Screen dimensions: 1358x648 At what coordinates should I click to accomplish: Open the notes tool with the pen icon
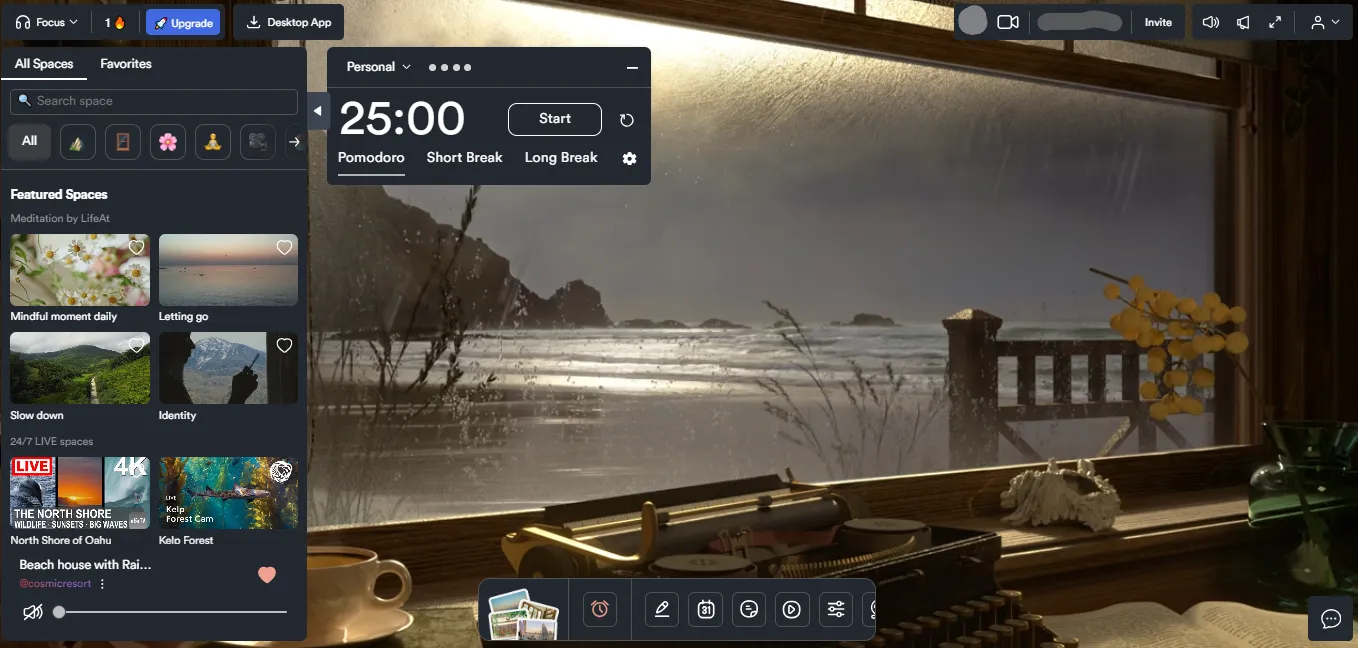[x=661, y=609]
